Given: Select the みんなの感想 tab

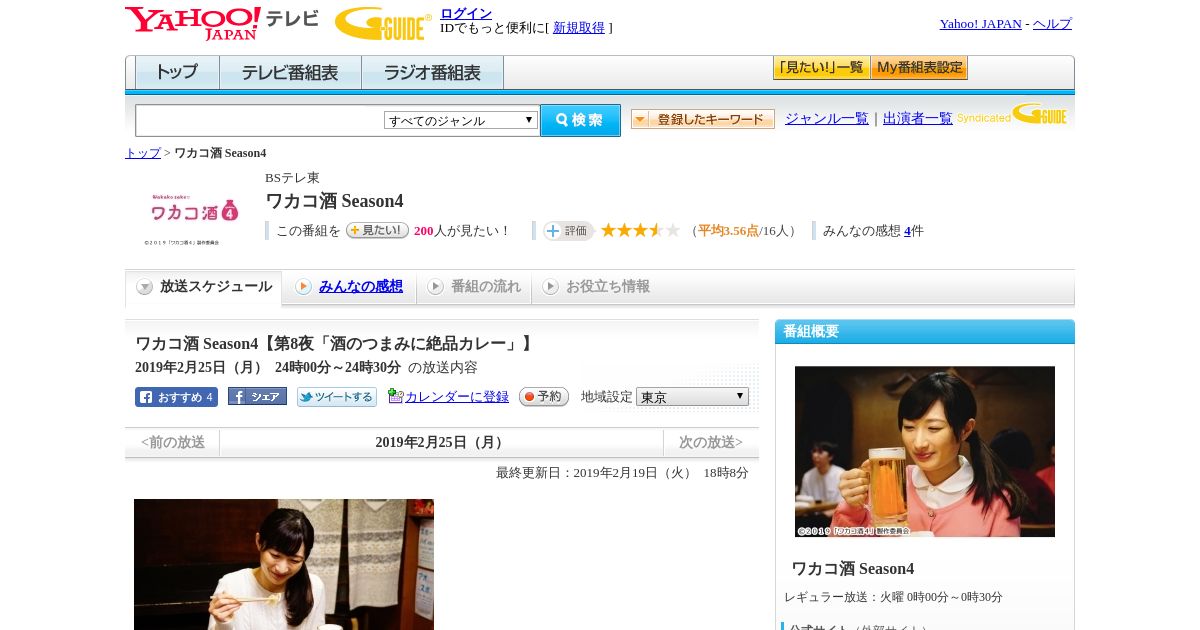Looking at the screenshot, I should point(349,287).
